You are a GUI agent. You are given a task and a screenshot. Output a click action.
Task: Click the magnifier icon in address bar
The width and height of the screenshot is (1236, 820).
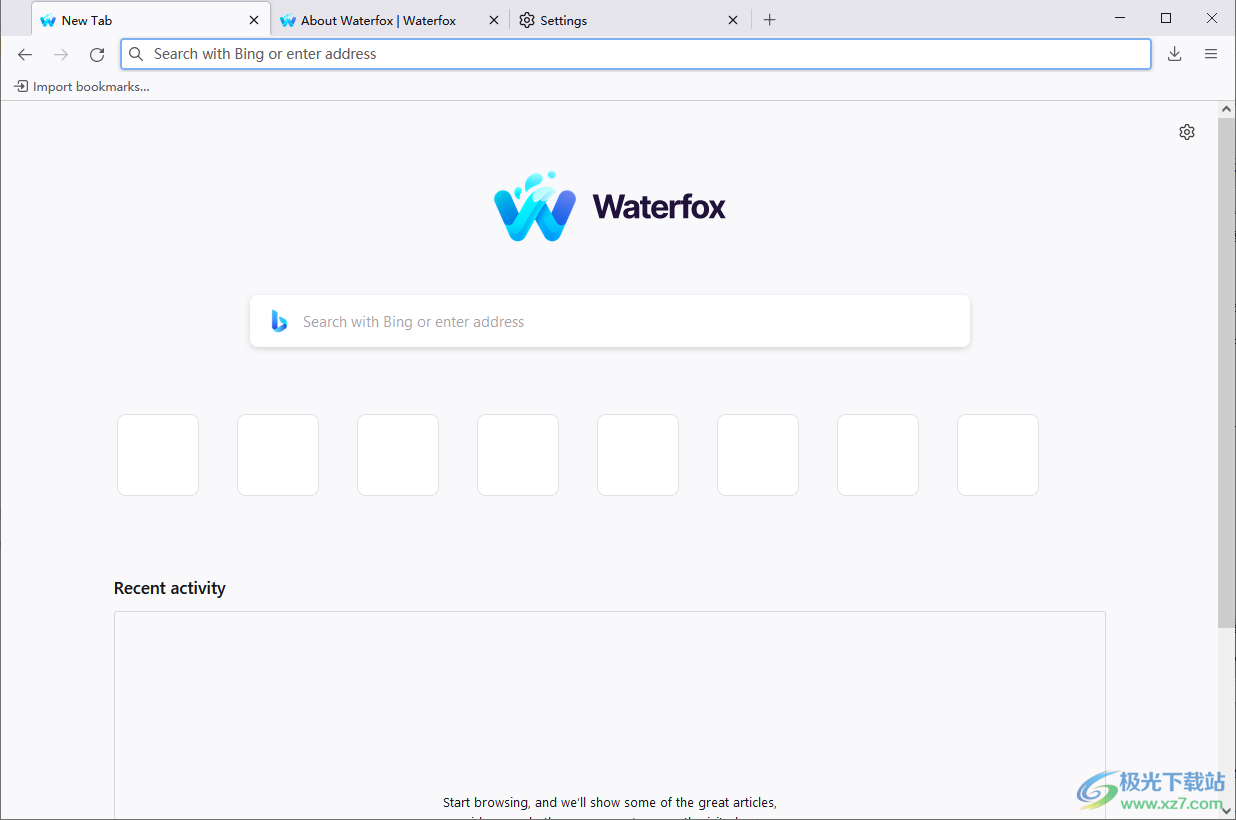(136, 54)
